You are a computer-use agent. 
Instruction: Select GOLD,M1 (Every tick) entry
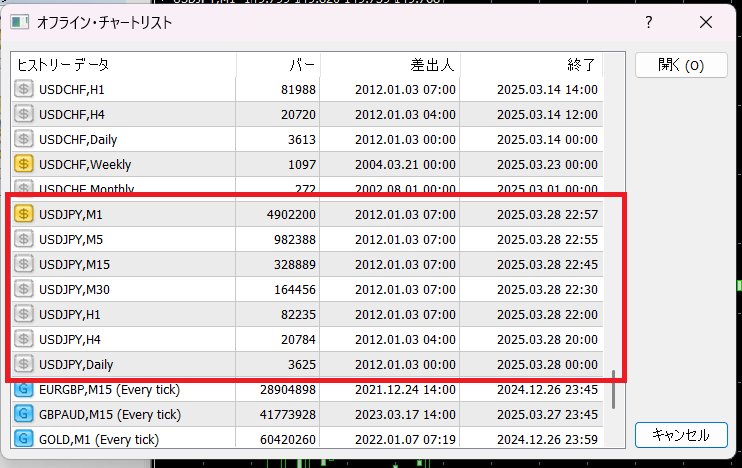pyautogui.click(x=308, y=439)
